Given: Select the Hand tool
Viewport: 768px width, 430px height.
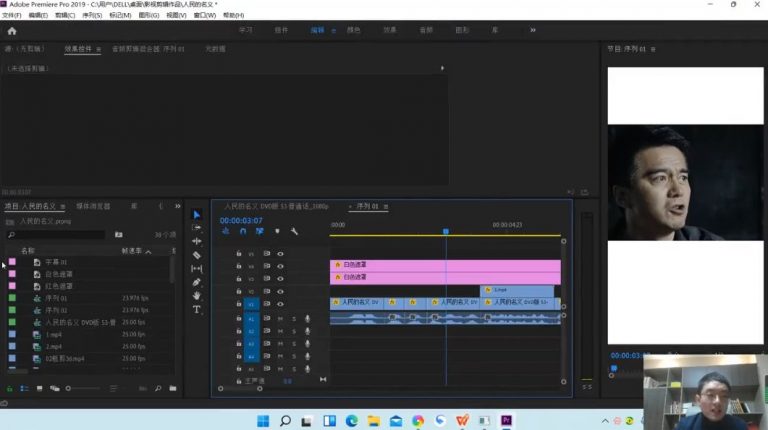Looking at the screenshot, I should click(x=197, y=296).
